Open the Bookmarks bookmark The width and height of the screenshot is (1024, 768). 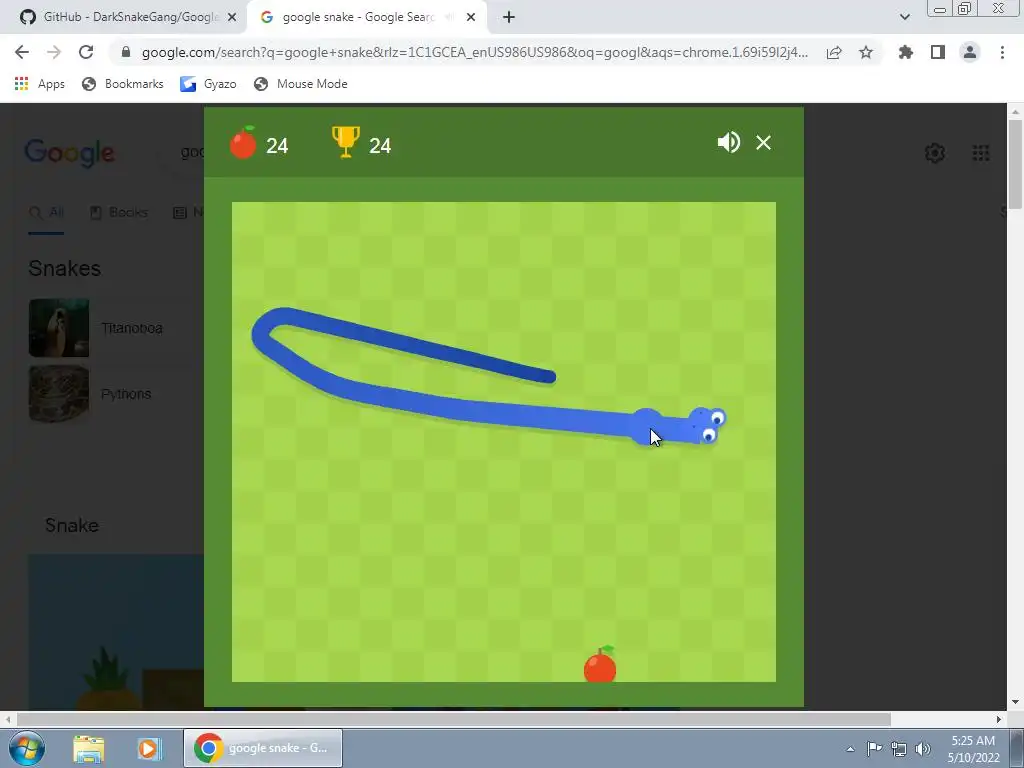tap(123, 84)
